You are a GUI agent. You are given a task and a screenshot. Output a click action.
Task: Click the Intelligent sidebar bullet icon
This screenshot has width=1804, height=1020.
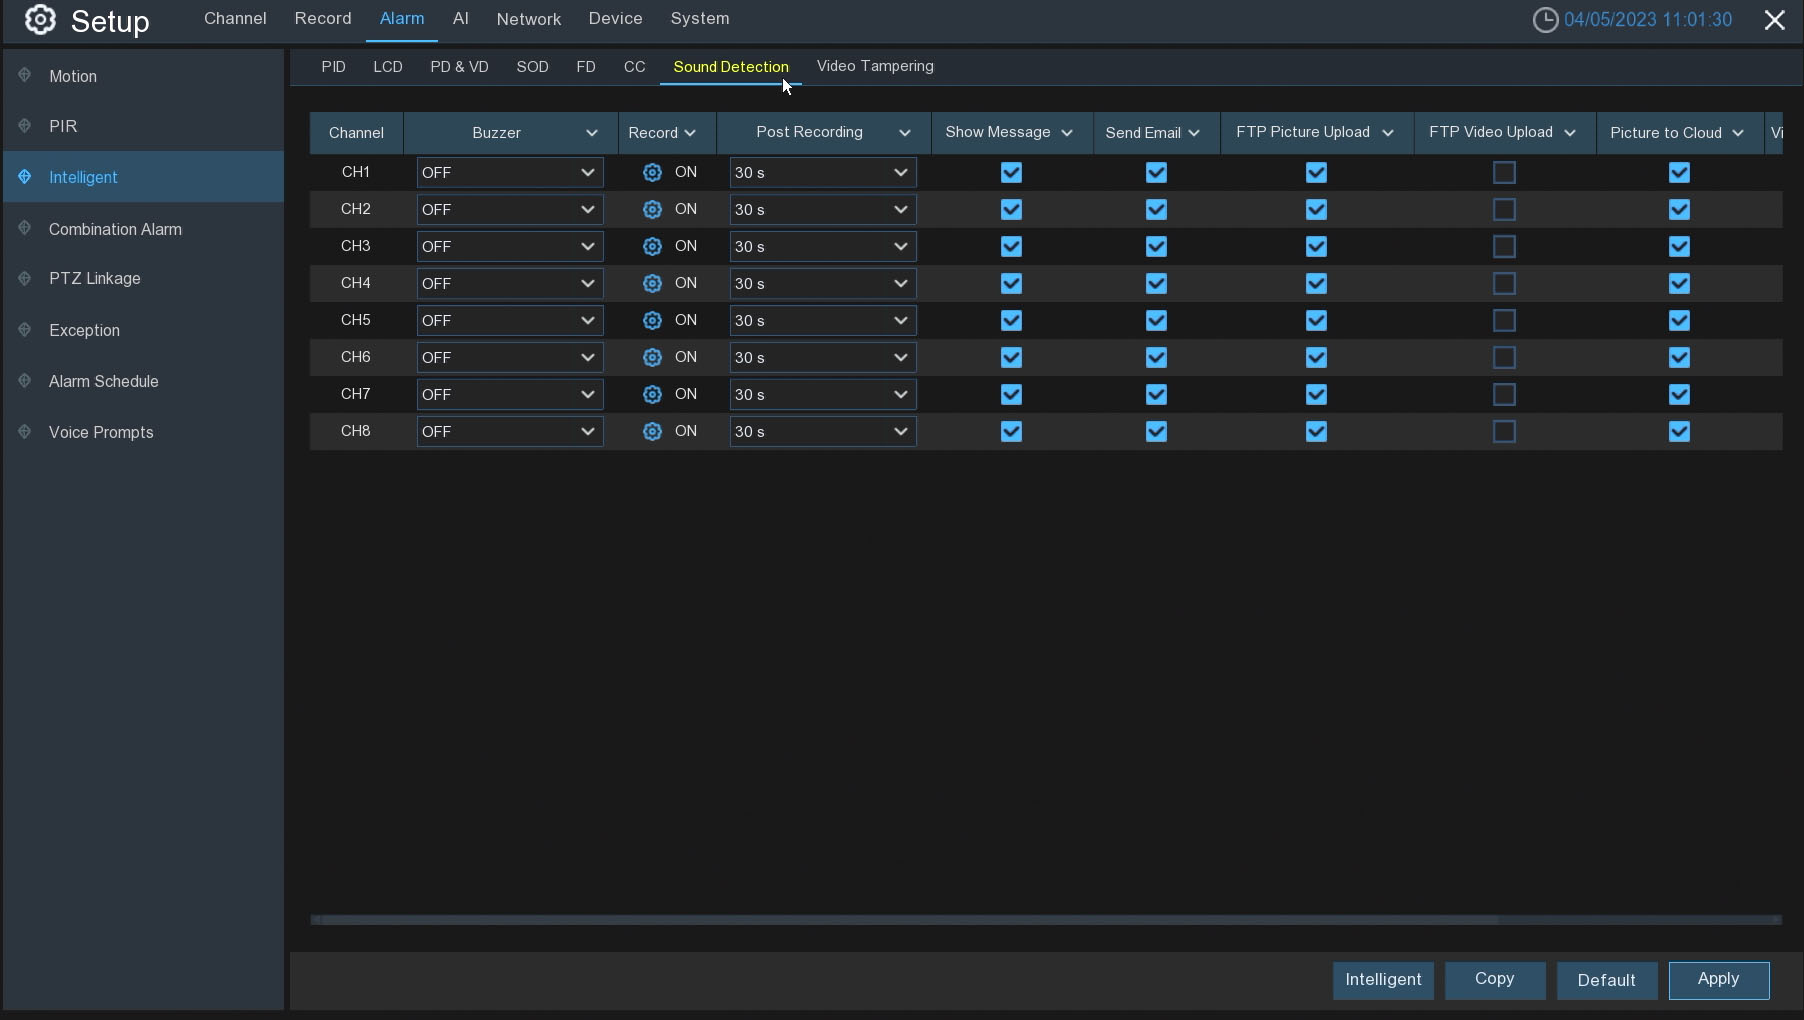point(25,176)
